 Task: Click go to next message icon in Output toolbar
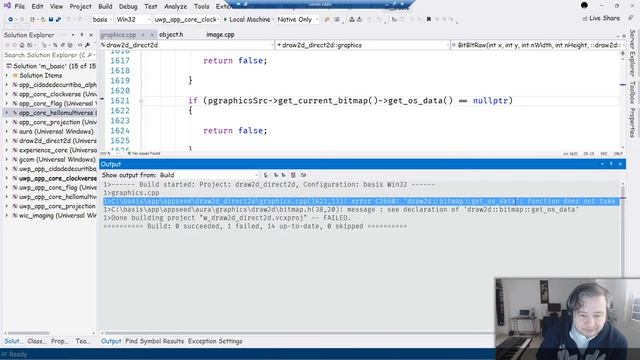tap(283, 175)
